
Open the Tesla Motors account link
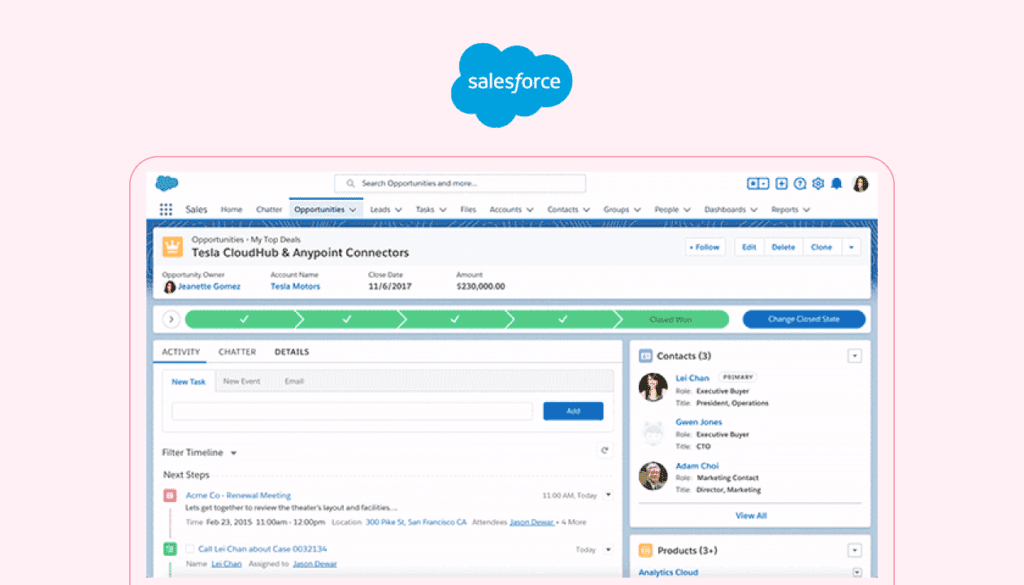(295, 286)
